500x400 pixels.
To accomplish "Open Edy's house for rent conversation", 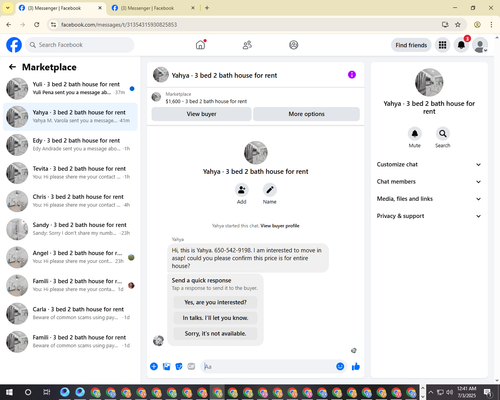I will click(x=70, y=145).
